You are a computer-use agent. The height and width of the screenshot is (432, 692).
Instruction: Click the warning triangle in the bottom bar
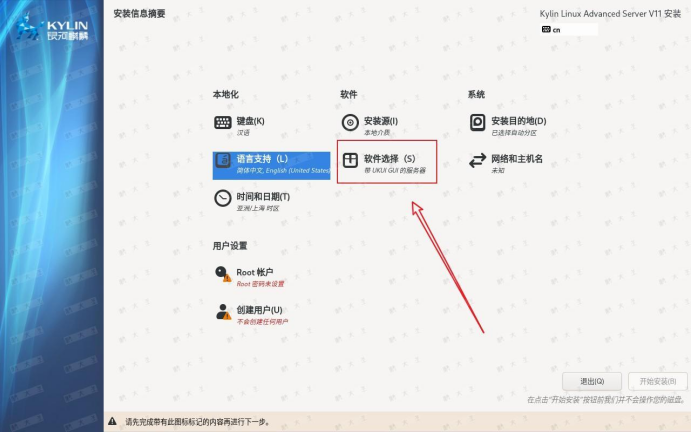pyautogui.click(x=113, y=421)
